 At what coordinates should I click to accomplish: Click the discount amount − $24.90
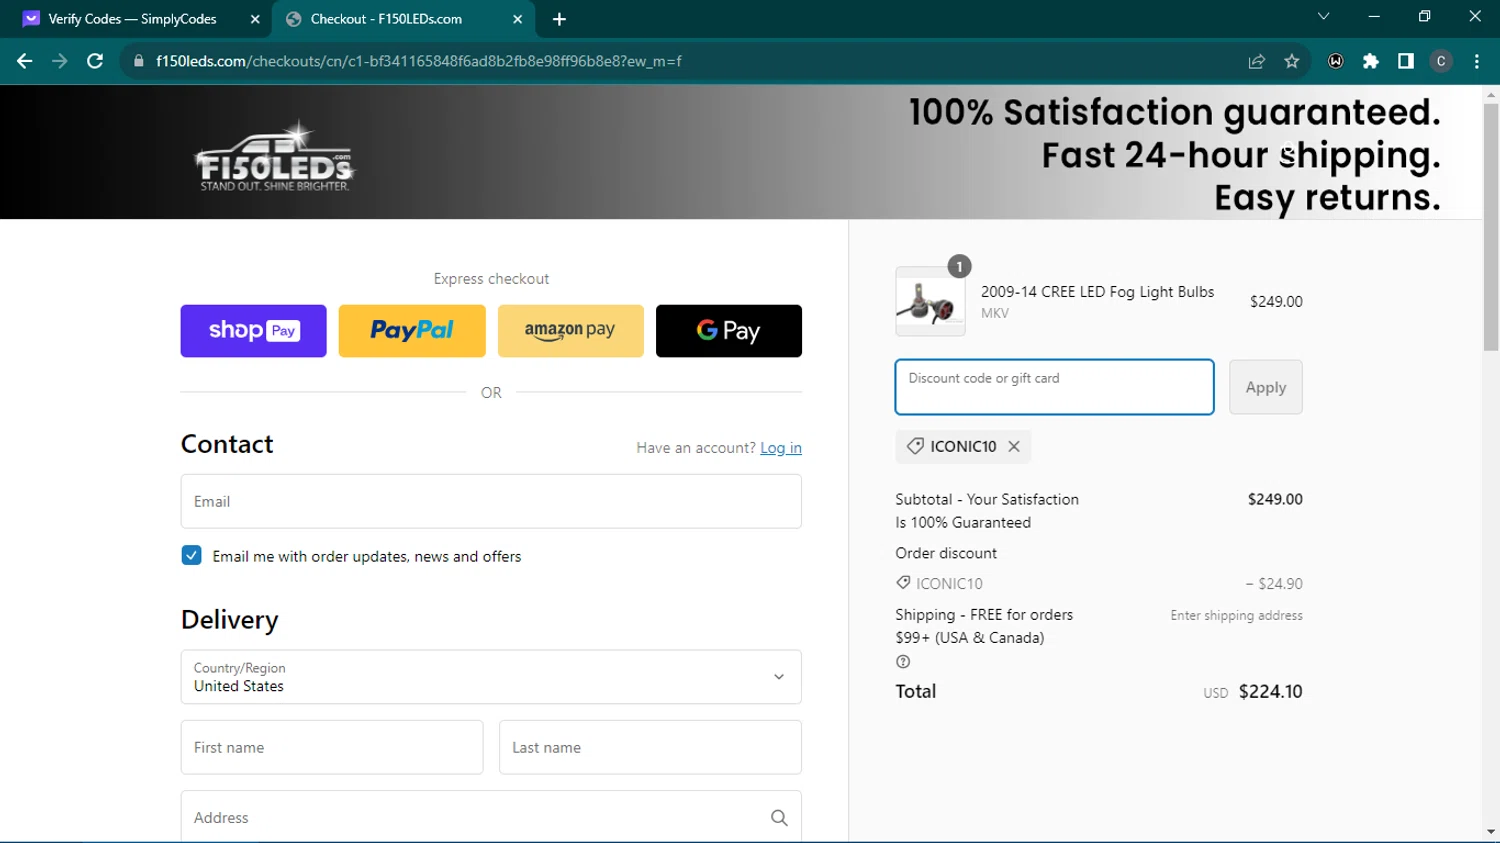click(1273, 584)
